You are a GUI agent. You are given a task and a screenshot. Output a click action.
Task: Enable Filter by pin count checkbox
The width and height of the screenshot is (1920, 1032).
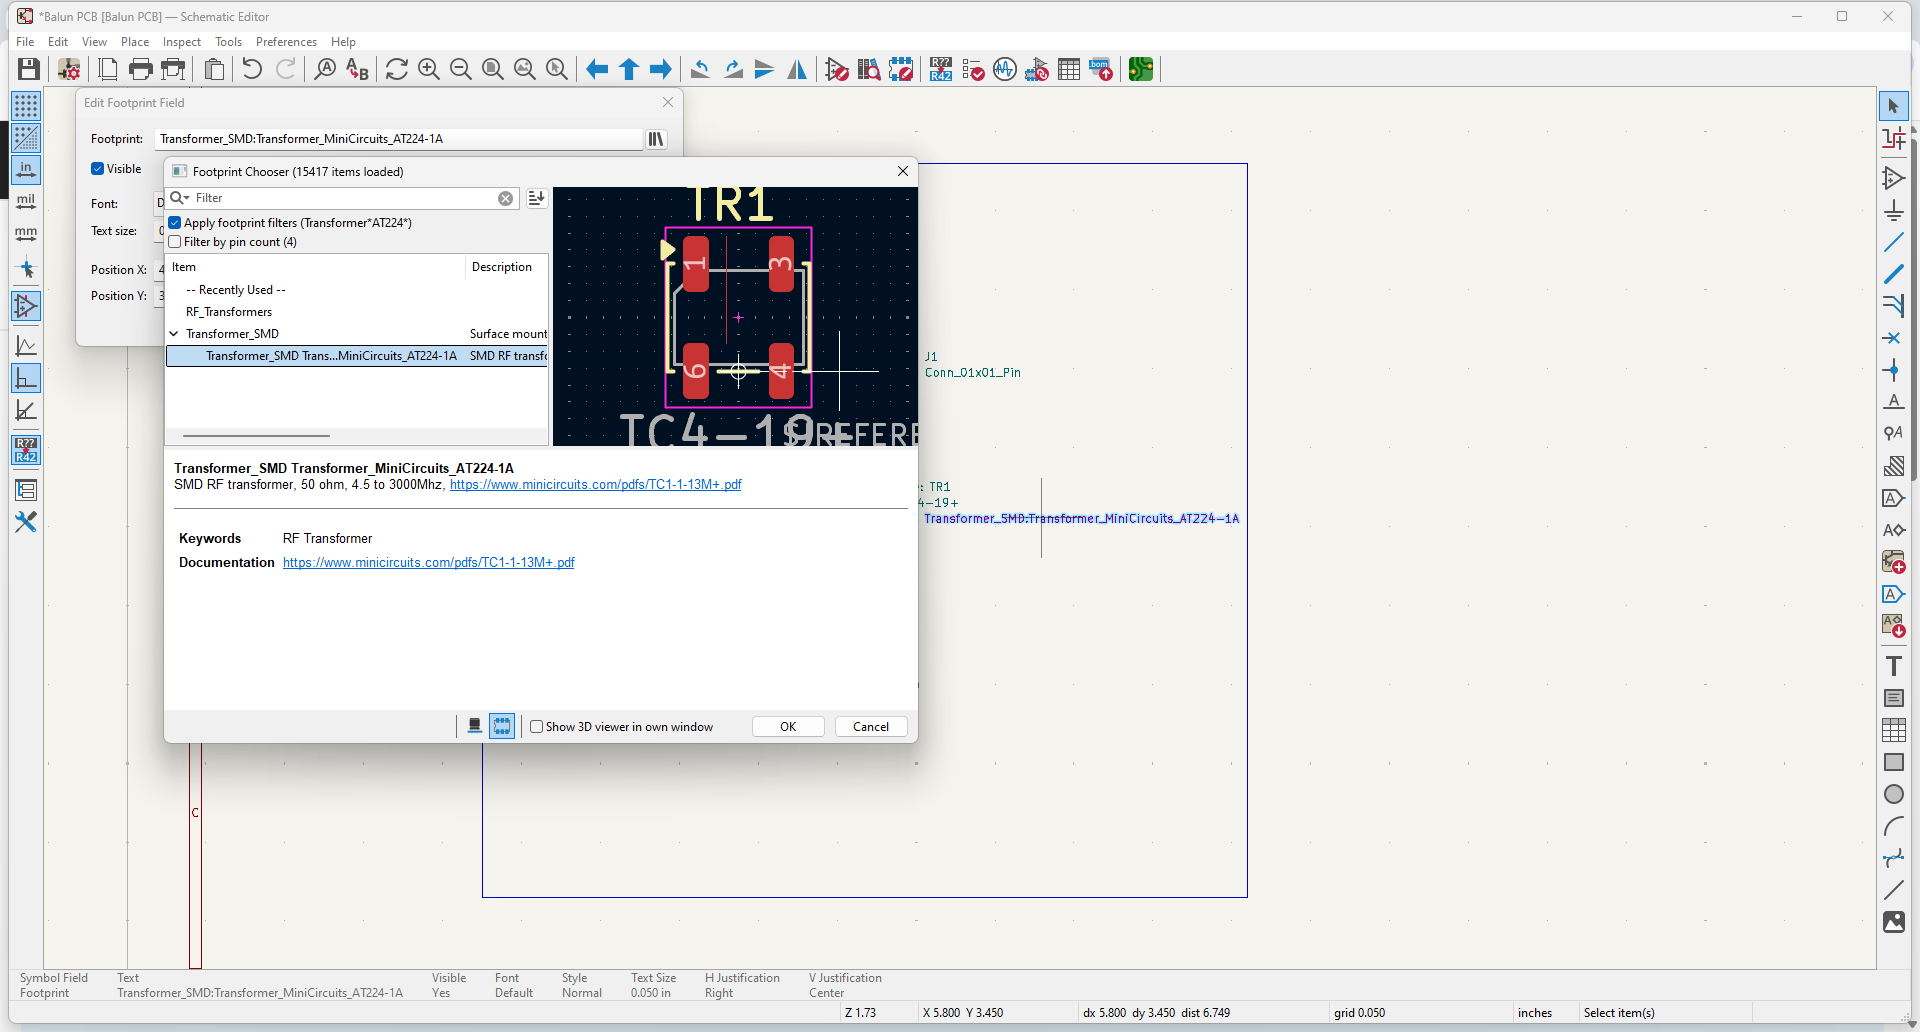pyautogui.click(x=175, y=242)
